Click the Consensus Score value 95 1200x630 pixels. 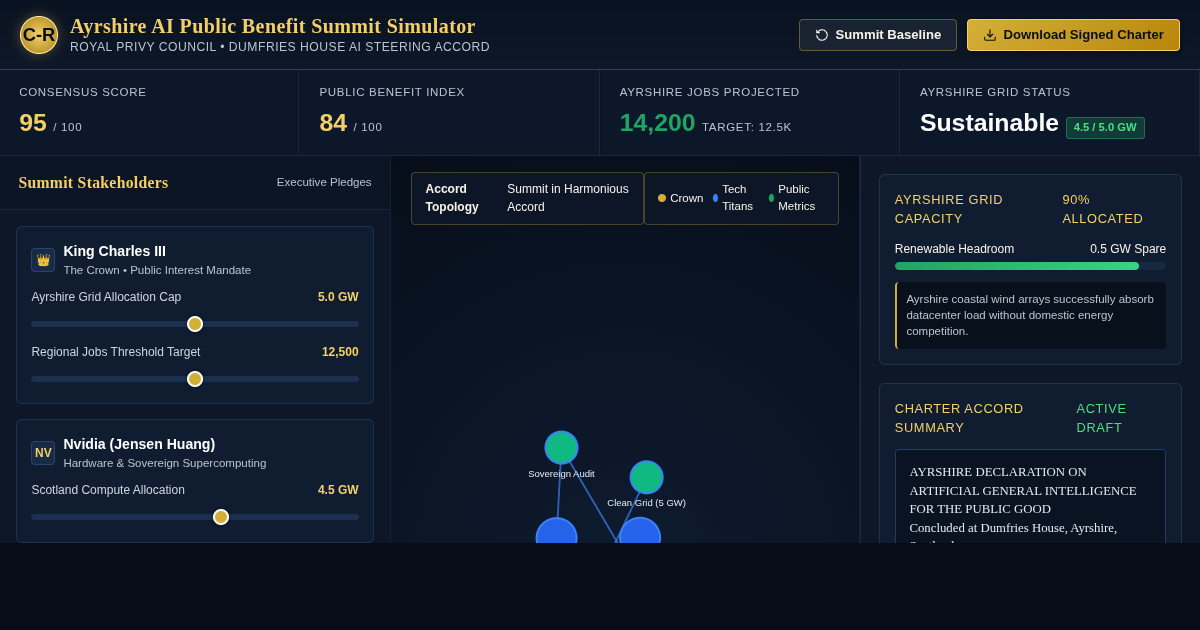point(33,123)
